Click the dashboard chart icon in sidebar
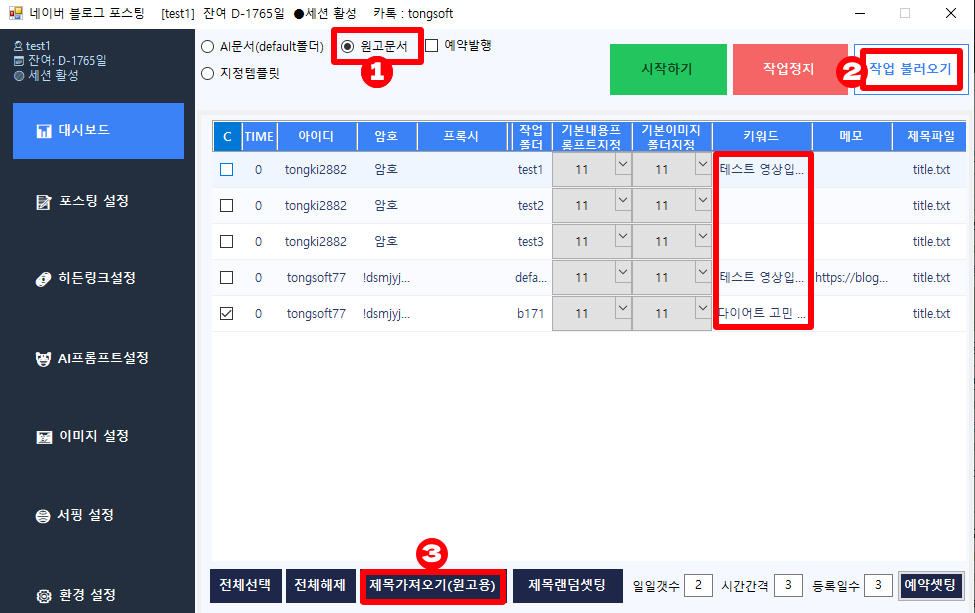This screenshot has width=975, height=613. pyautogui.click(x=44, y=131)
